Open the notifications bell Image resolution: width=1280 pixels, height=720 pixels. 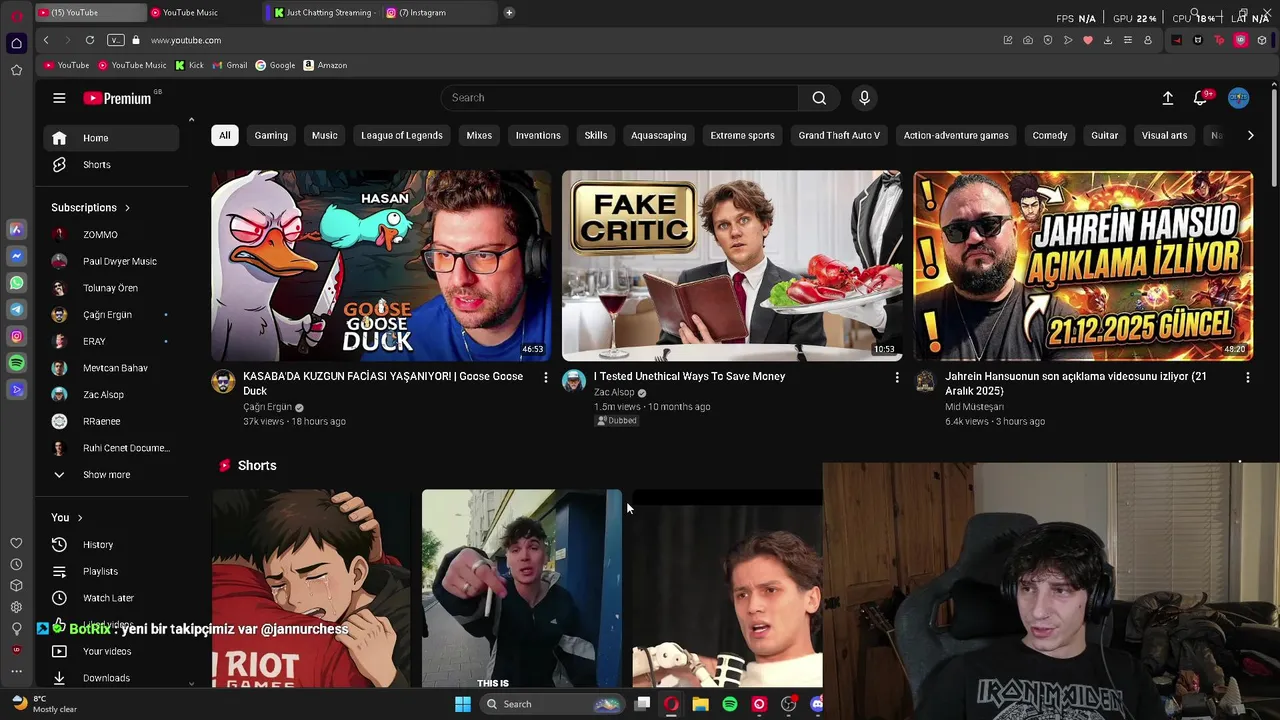[1201, 98]
